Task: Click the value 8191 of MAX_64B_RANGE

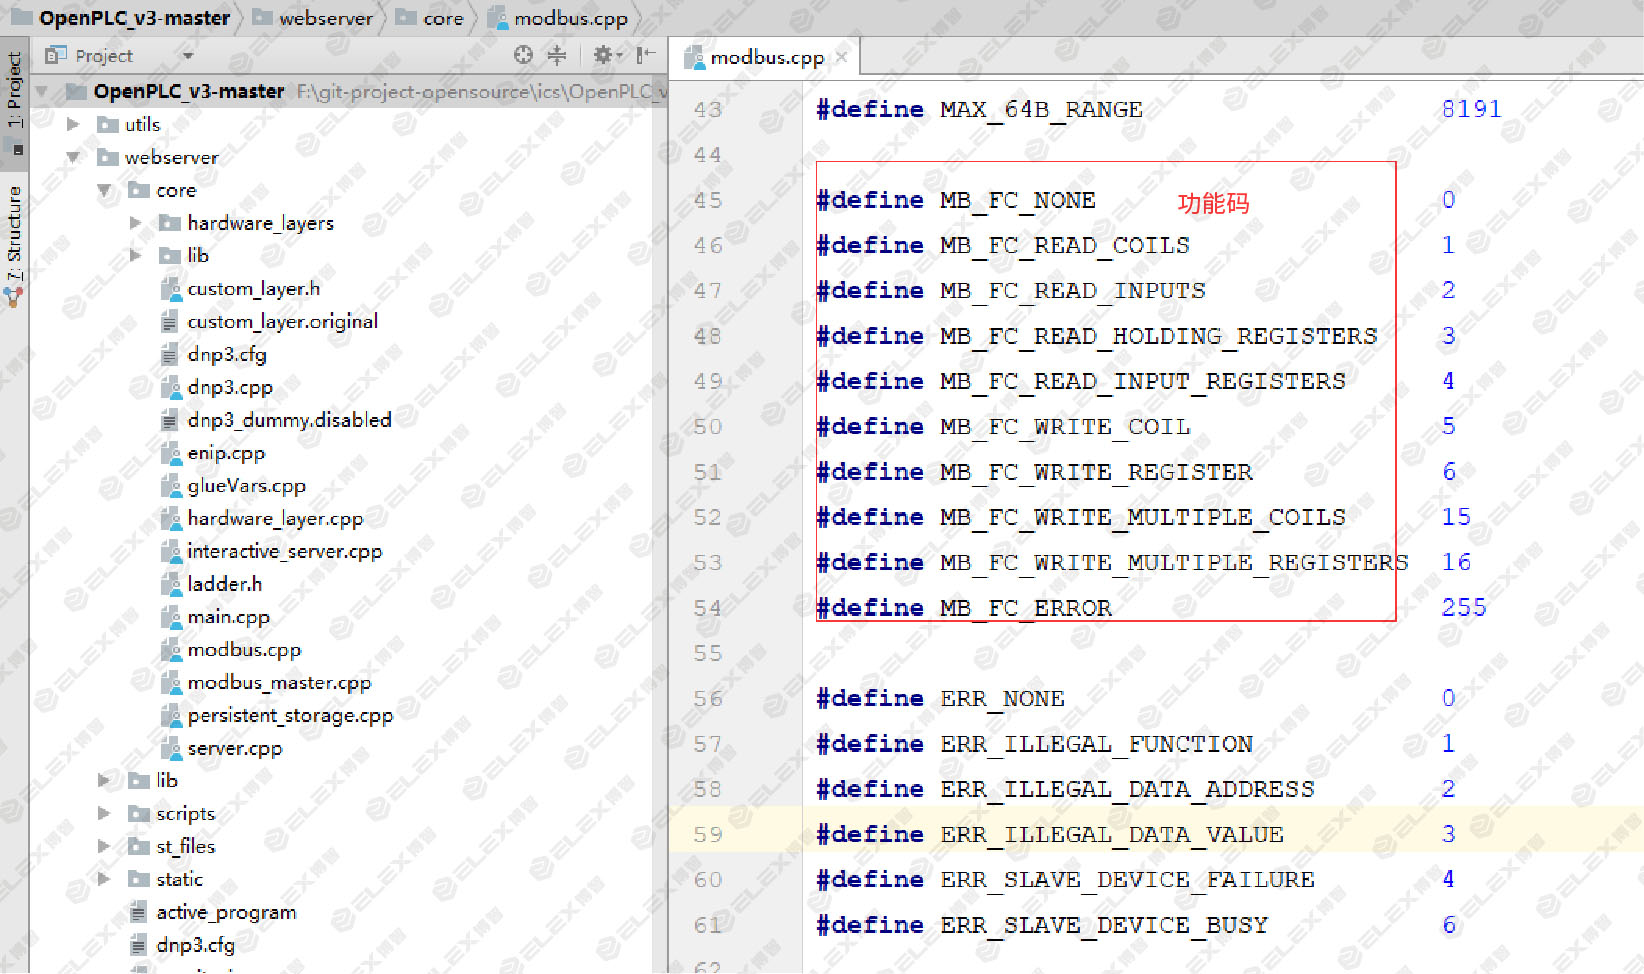Action: [x=1471, y=109]
